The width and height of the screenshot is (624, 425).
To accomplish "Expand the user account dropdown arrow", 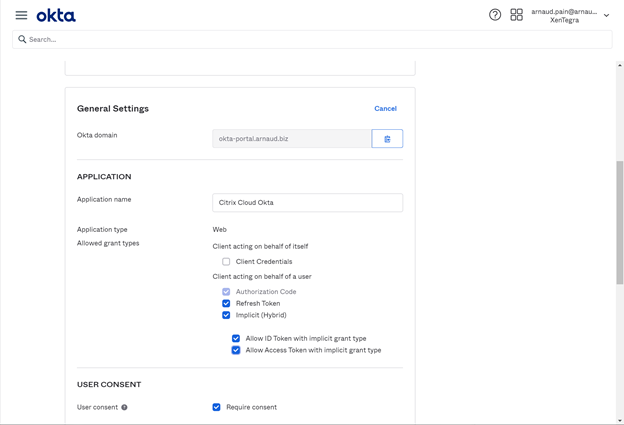I will point(606,16).
